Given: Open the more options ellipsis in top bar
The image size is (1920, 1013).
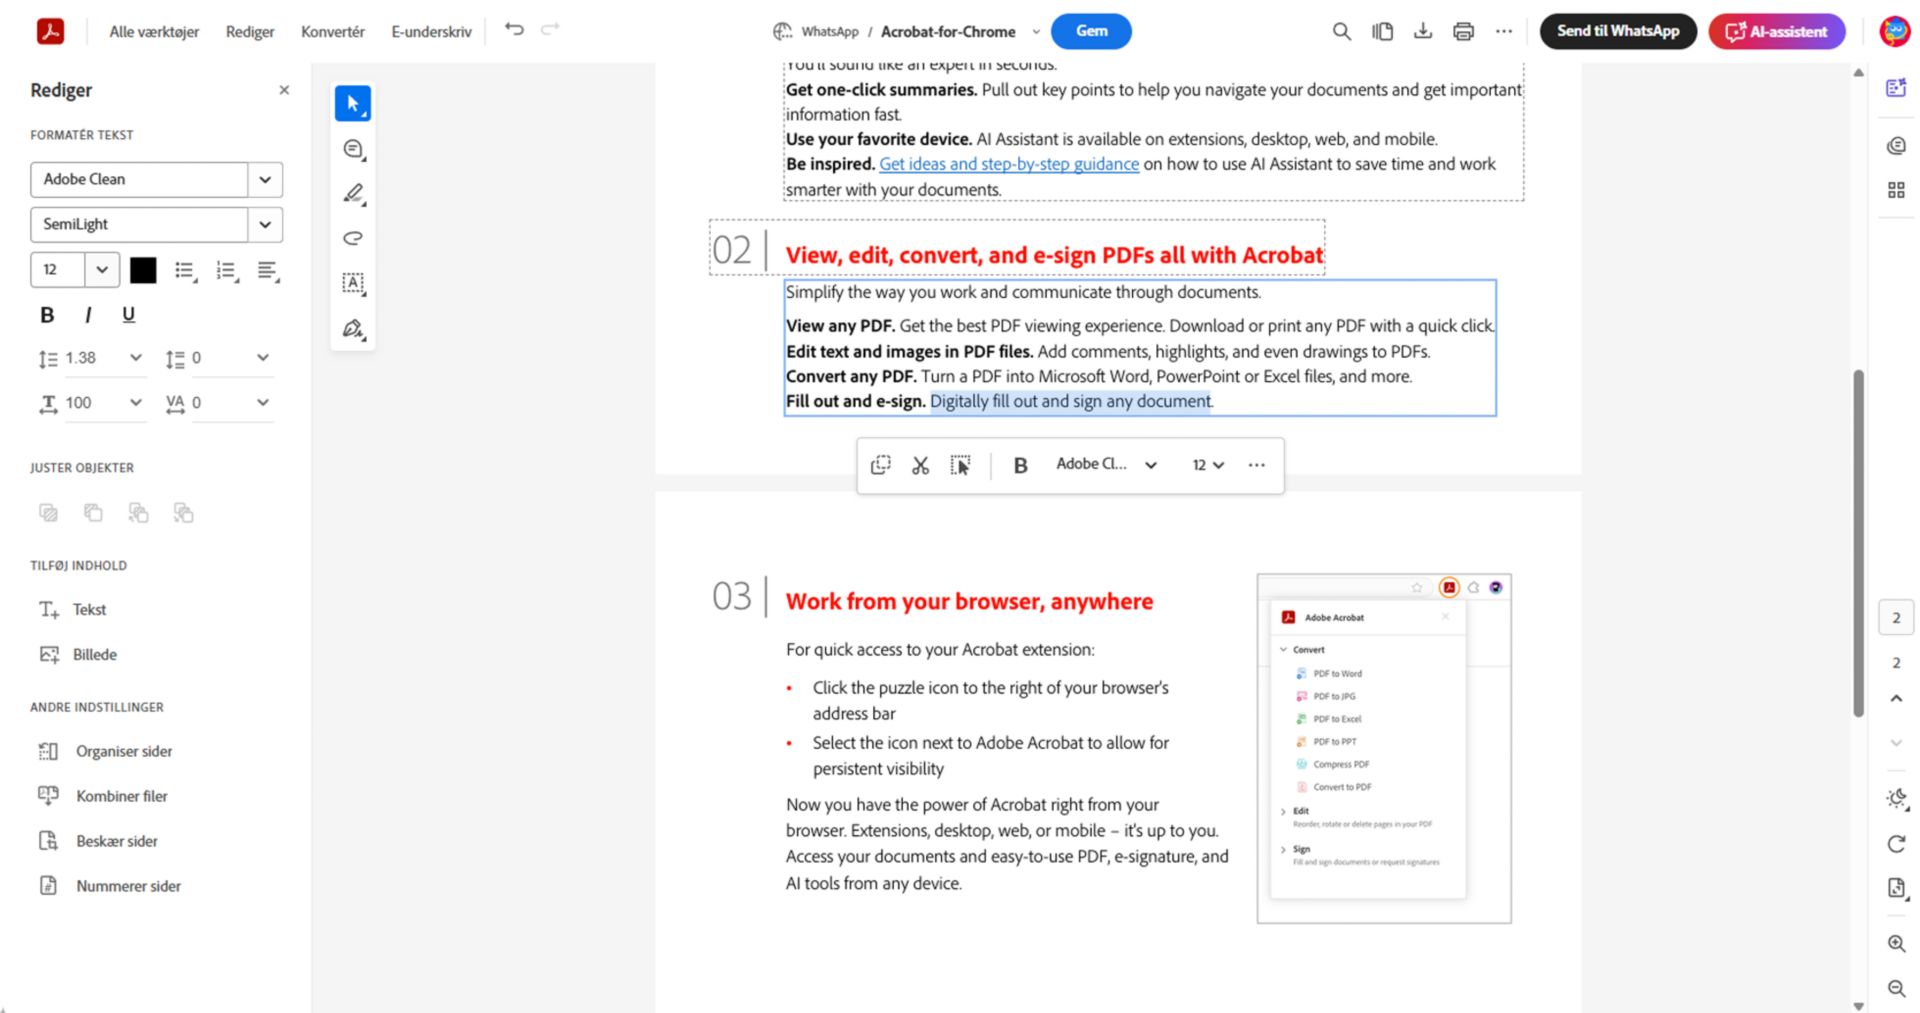Looking at the screenshot, I should coord(1504,31).
